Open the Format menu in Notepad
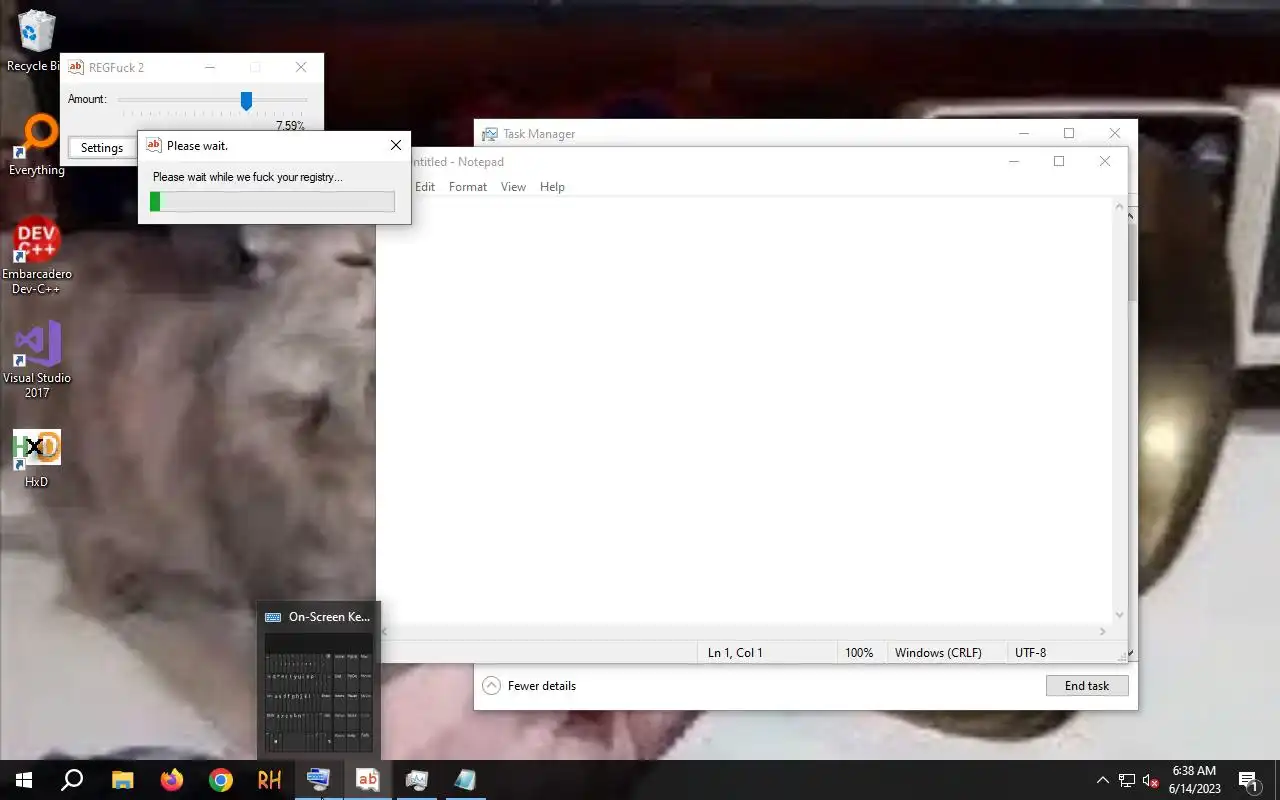1280x800 pixels. point(468,187)
